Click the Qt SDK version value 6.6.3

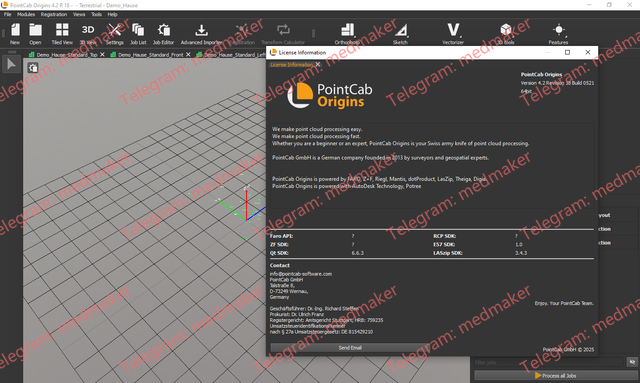[x=358, y=253]
